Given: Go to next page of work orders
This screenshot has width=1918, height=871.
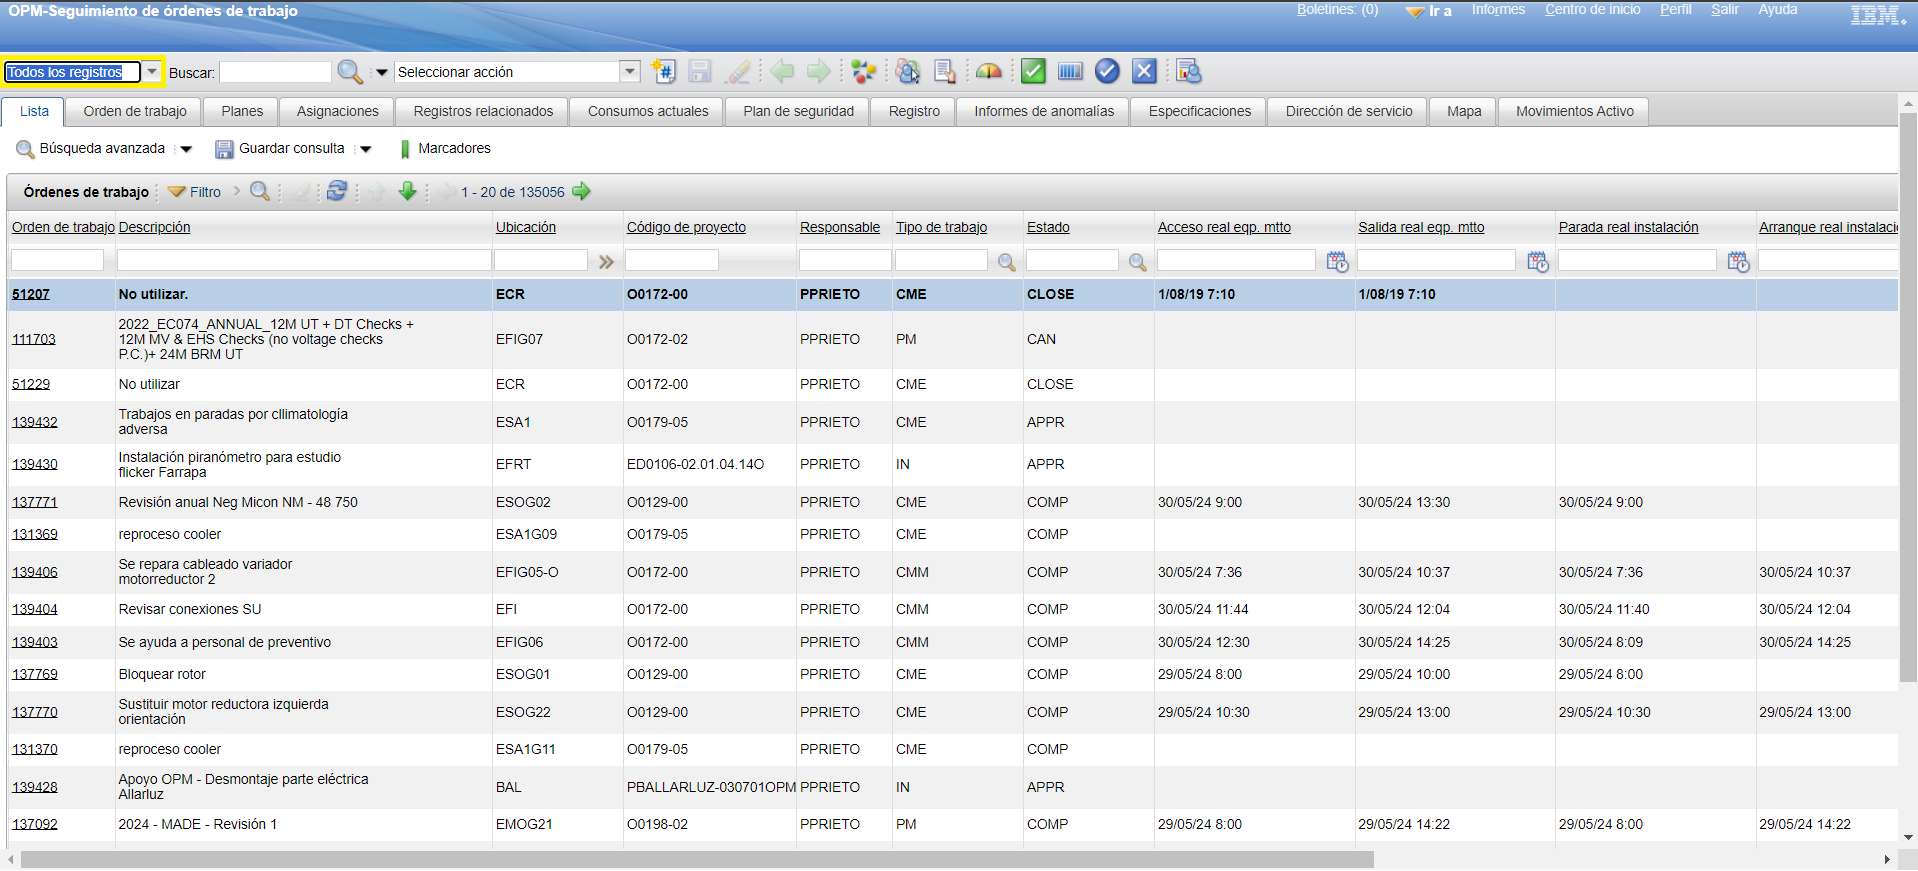Looking at the screenshot, I should [x=581, y=191].
